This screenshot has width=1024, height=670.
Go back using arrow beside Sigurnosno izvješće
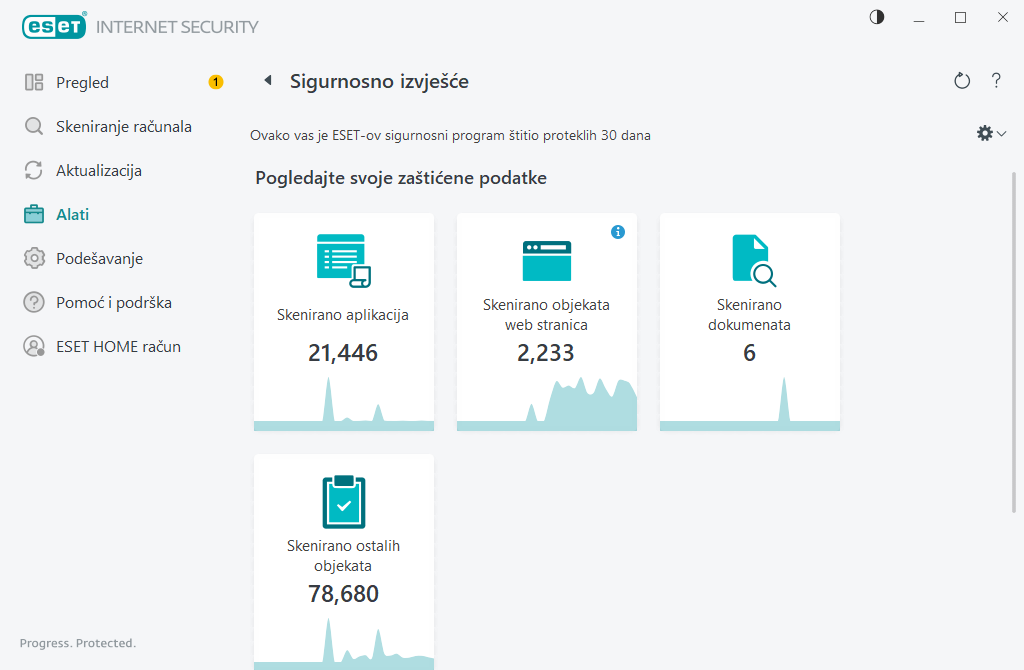pyautogui.click(x=268, y=80)
